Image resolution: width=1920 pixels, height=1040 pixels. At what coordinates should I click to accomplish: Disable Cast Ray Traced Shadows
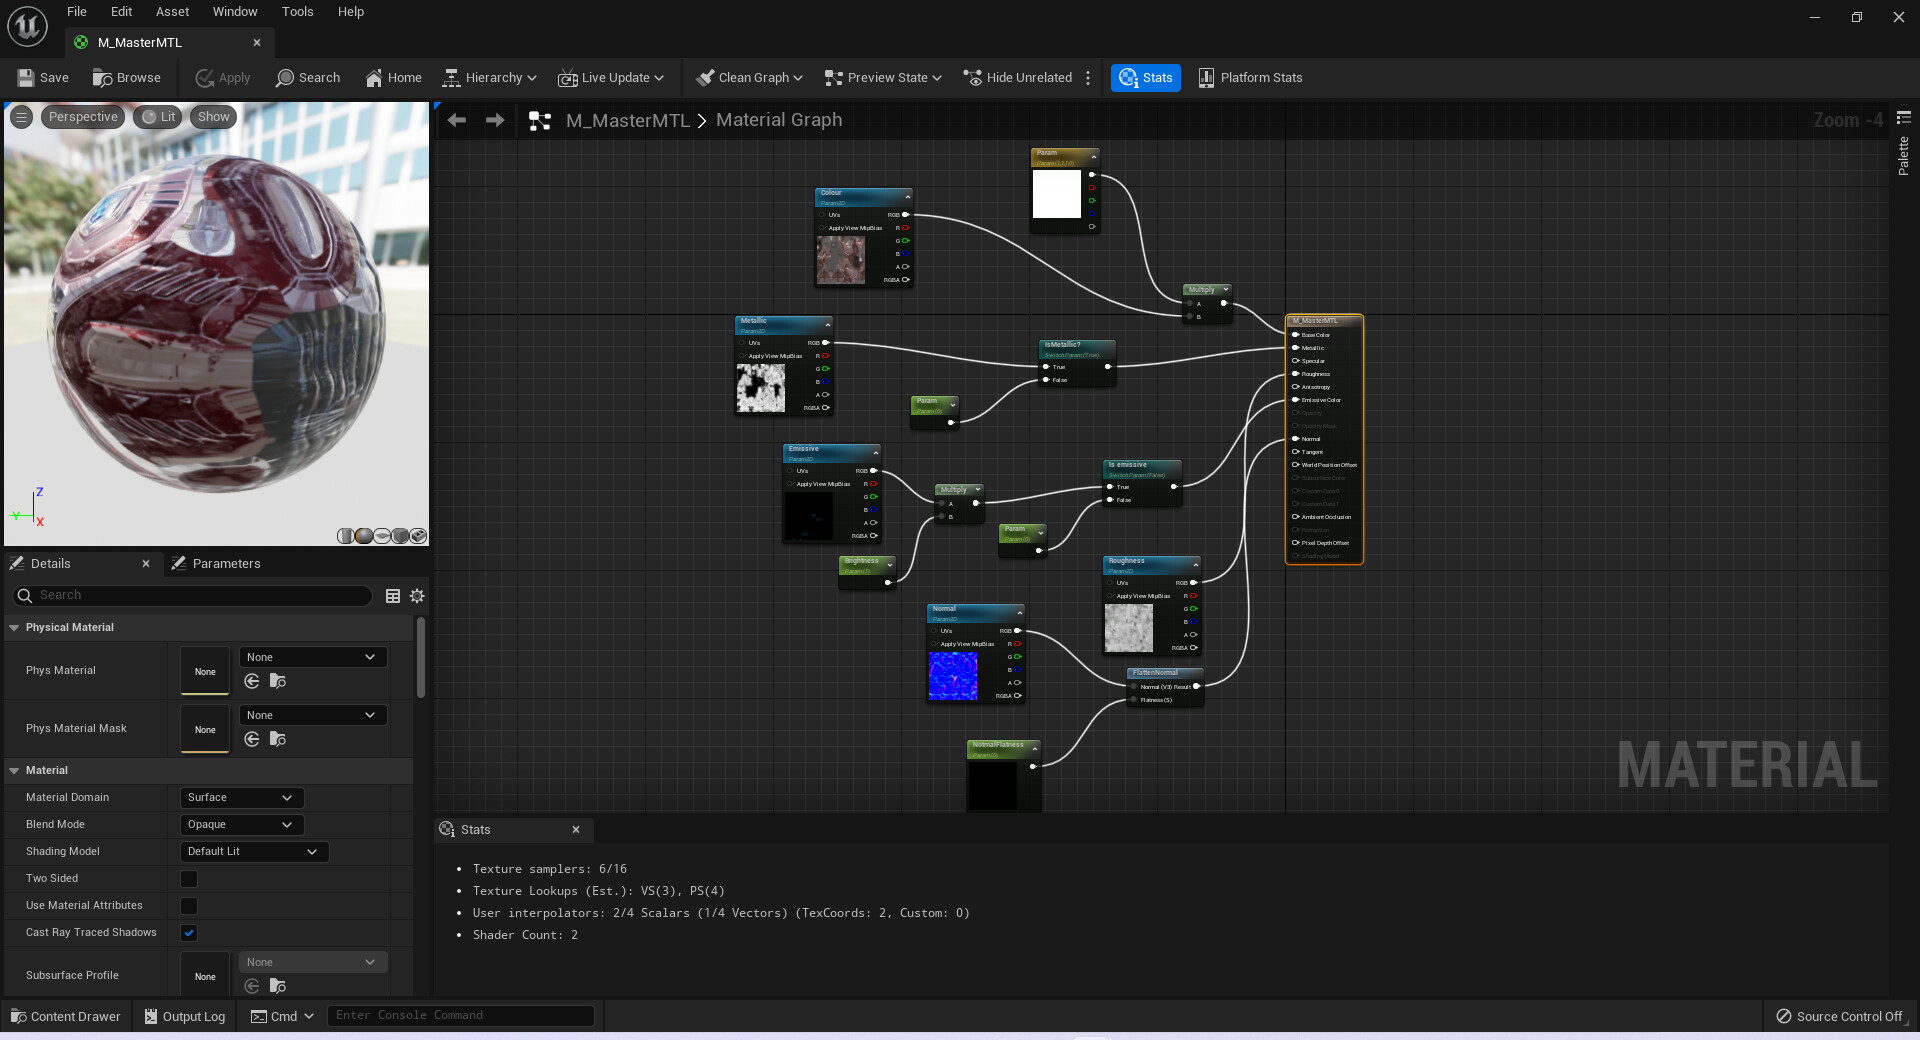(188, 933)
